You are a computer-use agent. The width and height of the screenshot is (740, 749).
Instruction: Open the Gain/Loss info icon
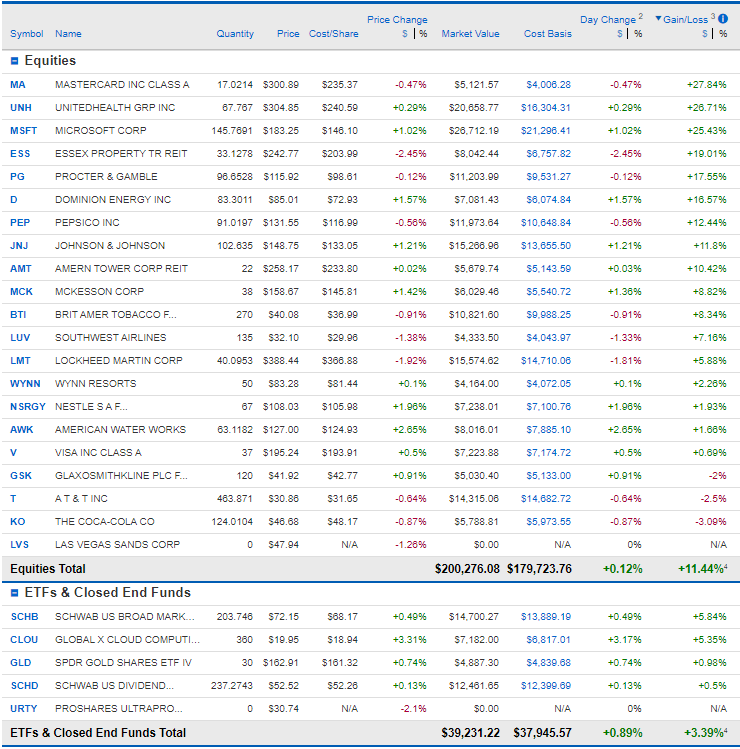723,19
